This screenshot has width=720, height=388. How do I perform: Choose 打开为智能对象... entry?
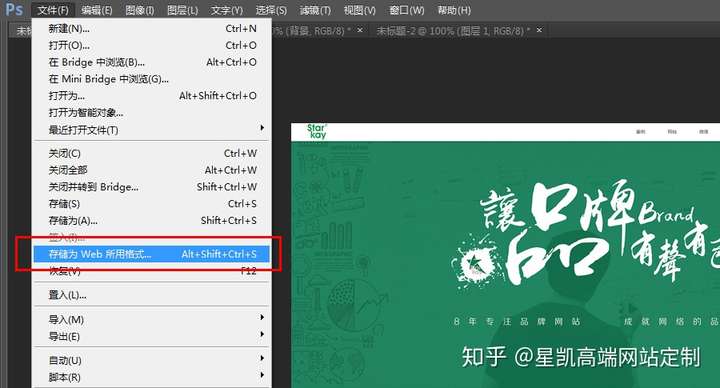tap(152, 113)
